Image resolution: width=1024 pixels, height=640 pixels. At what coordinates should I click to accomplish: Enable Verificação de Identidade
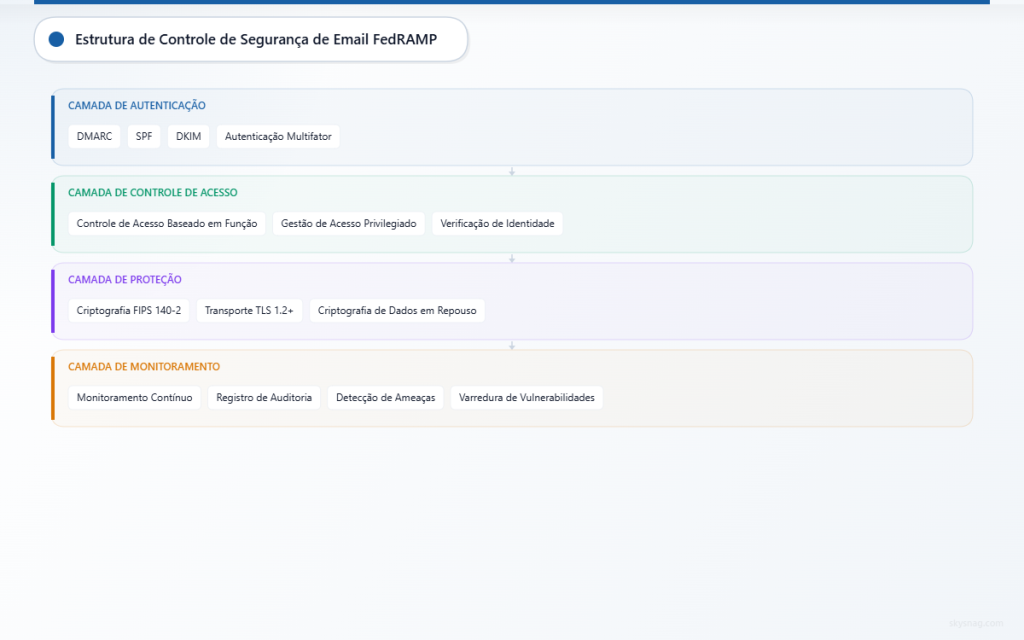tap(497, 223)
